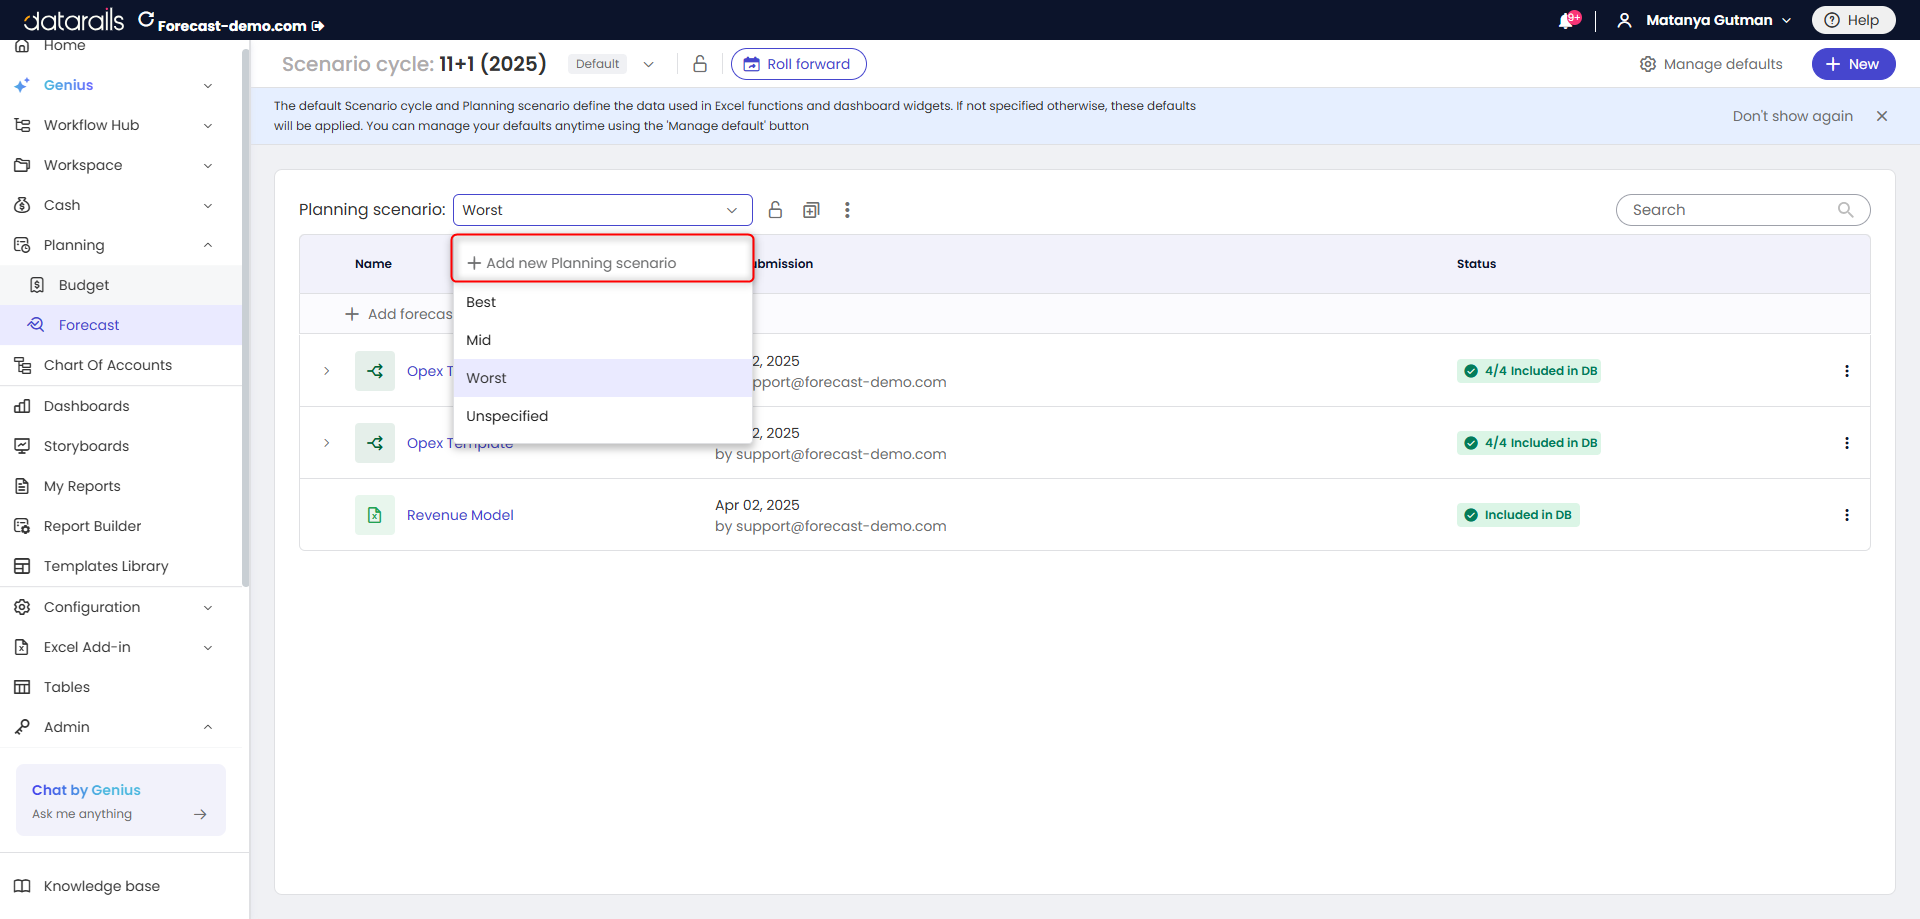This screenshot has width=1920, height=919.
Task: Open Manage defaults settings
Action: (1711, 64)
